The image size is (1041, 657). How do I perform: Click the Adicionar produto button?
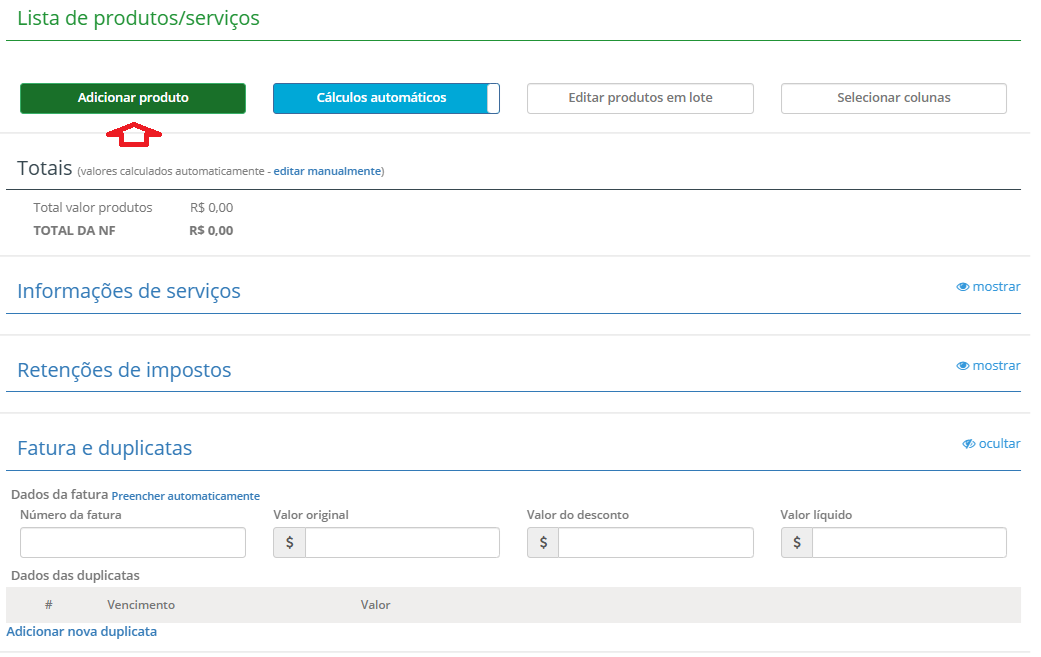coord(133,98)
